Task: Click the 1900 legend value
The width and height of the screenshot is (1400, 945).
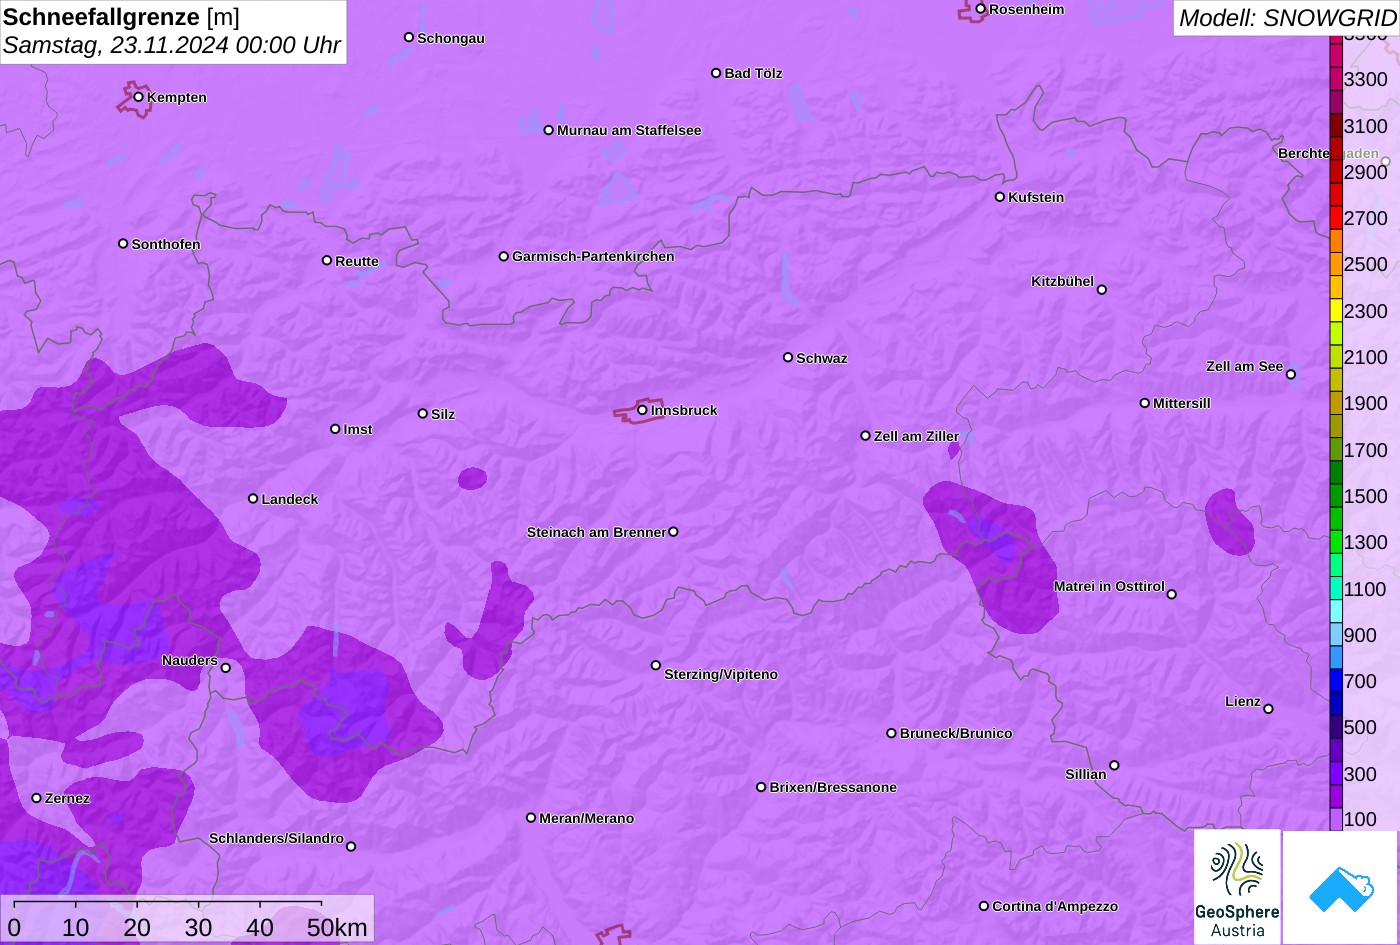Action: [x=1366, y=403]
